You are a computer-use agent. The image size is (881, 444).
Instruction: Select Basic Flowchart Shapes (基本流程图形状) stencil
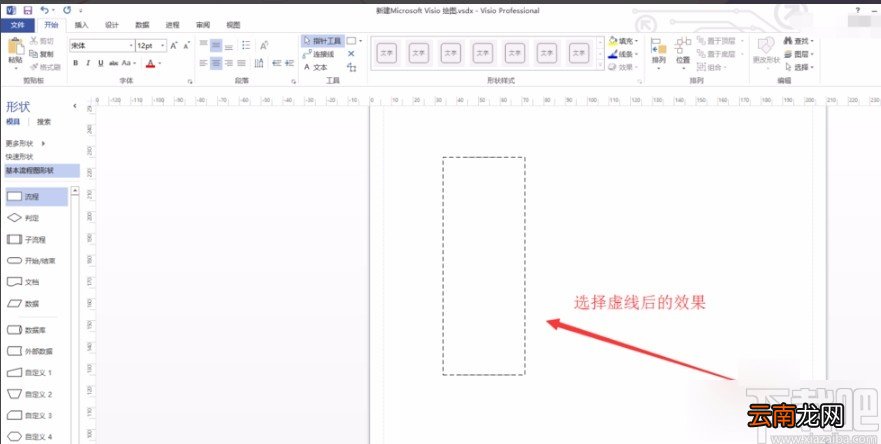[42, 170]
